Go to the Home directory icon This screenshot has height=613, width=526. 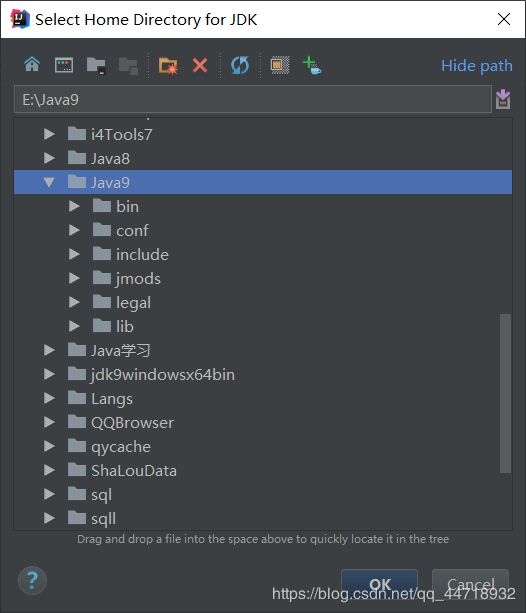click(32, 65)
